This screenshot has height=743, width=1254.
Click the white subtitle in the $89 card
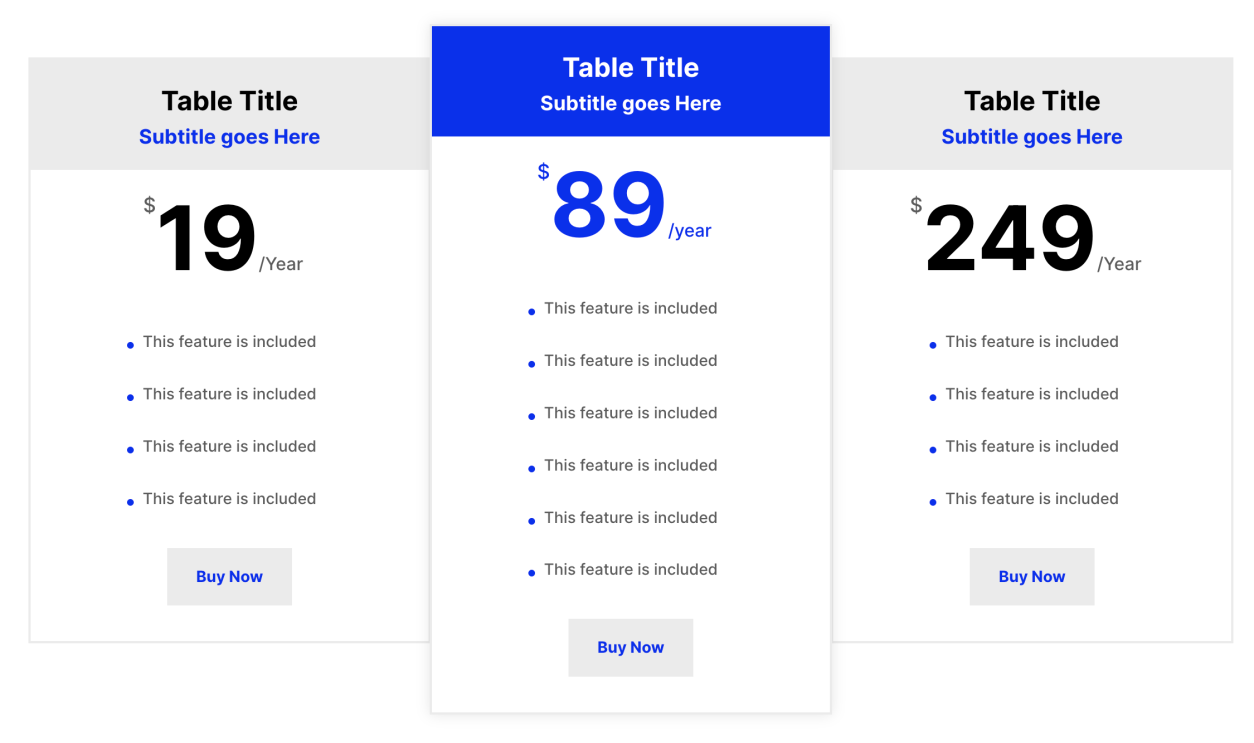click(630, 103)
